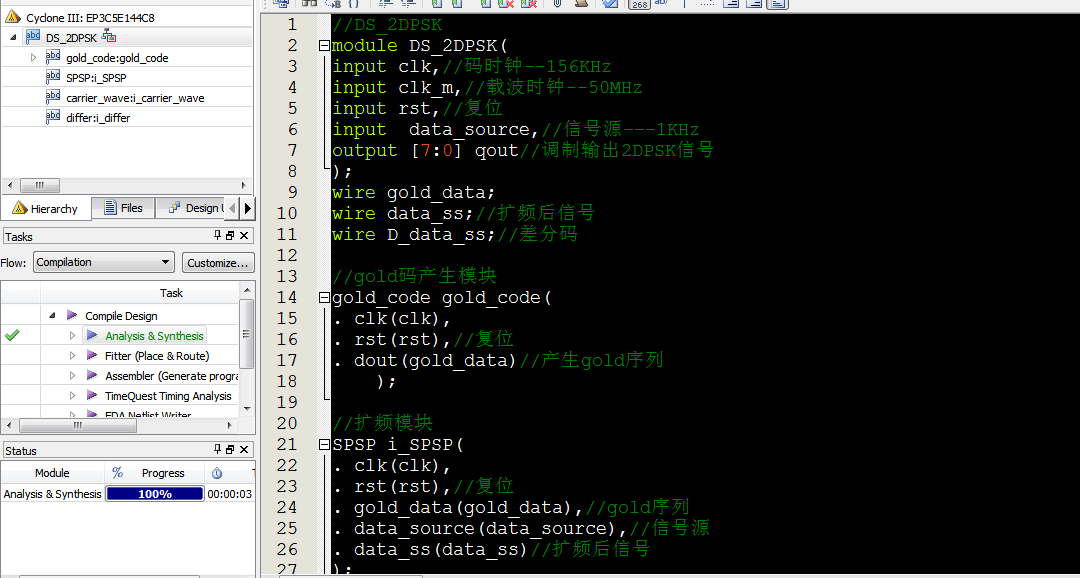The height and width of the screenshot is (578, 1080).
Task: Click the Customize... button
Action: (217, 263)
